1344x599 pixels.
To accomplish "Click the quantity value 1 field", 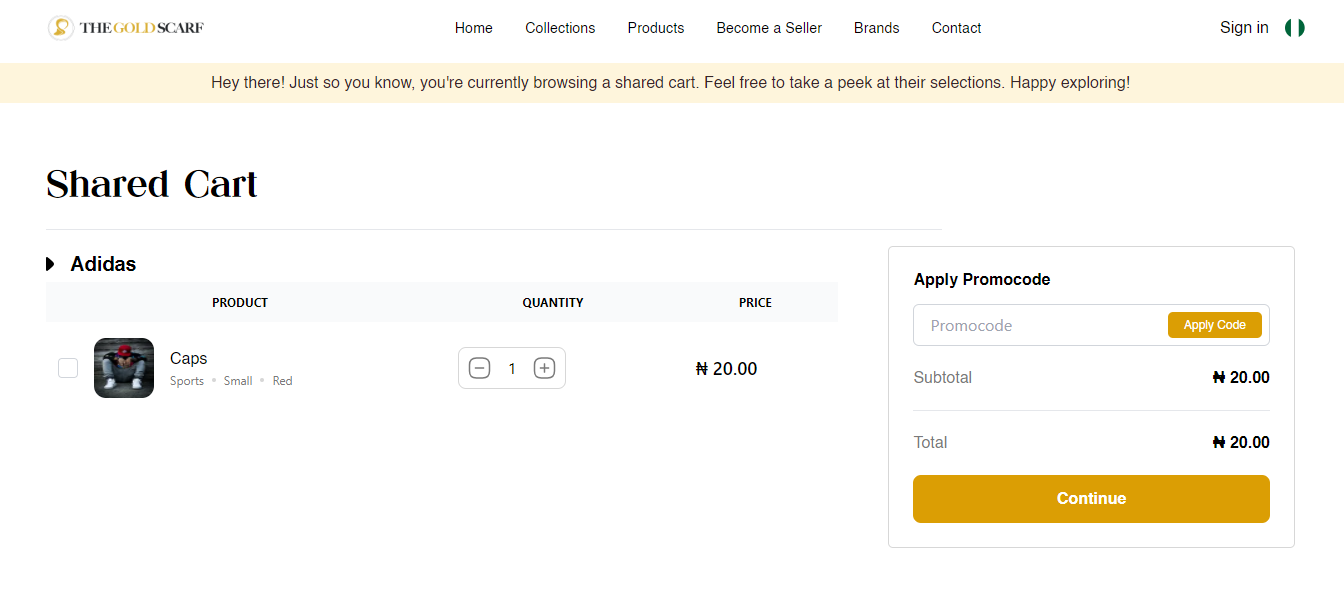I will 512,368.
